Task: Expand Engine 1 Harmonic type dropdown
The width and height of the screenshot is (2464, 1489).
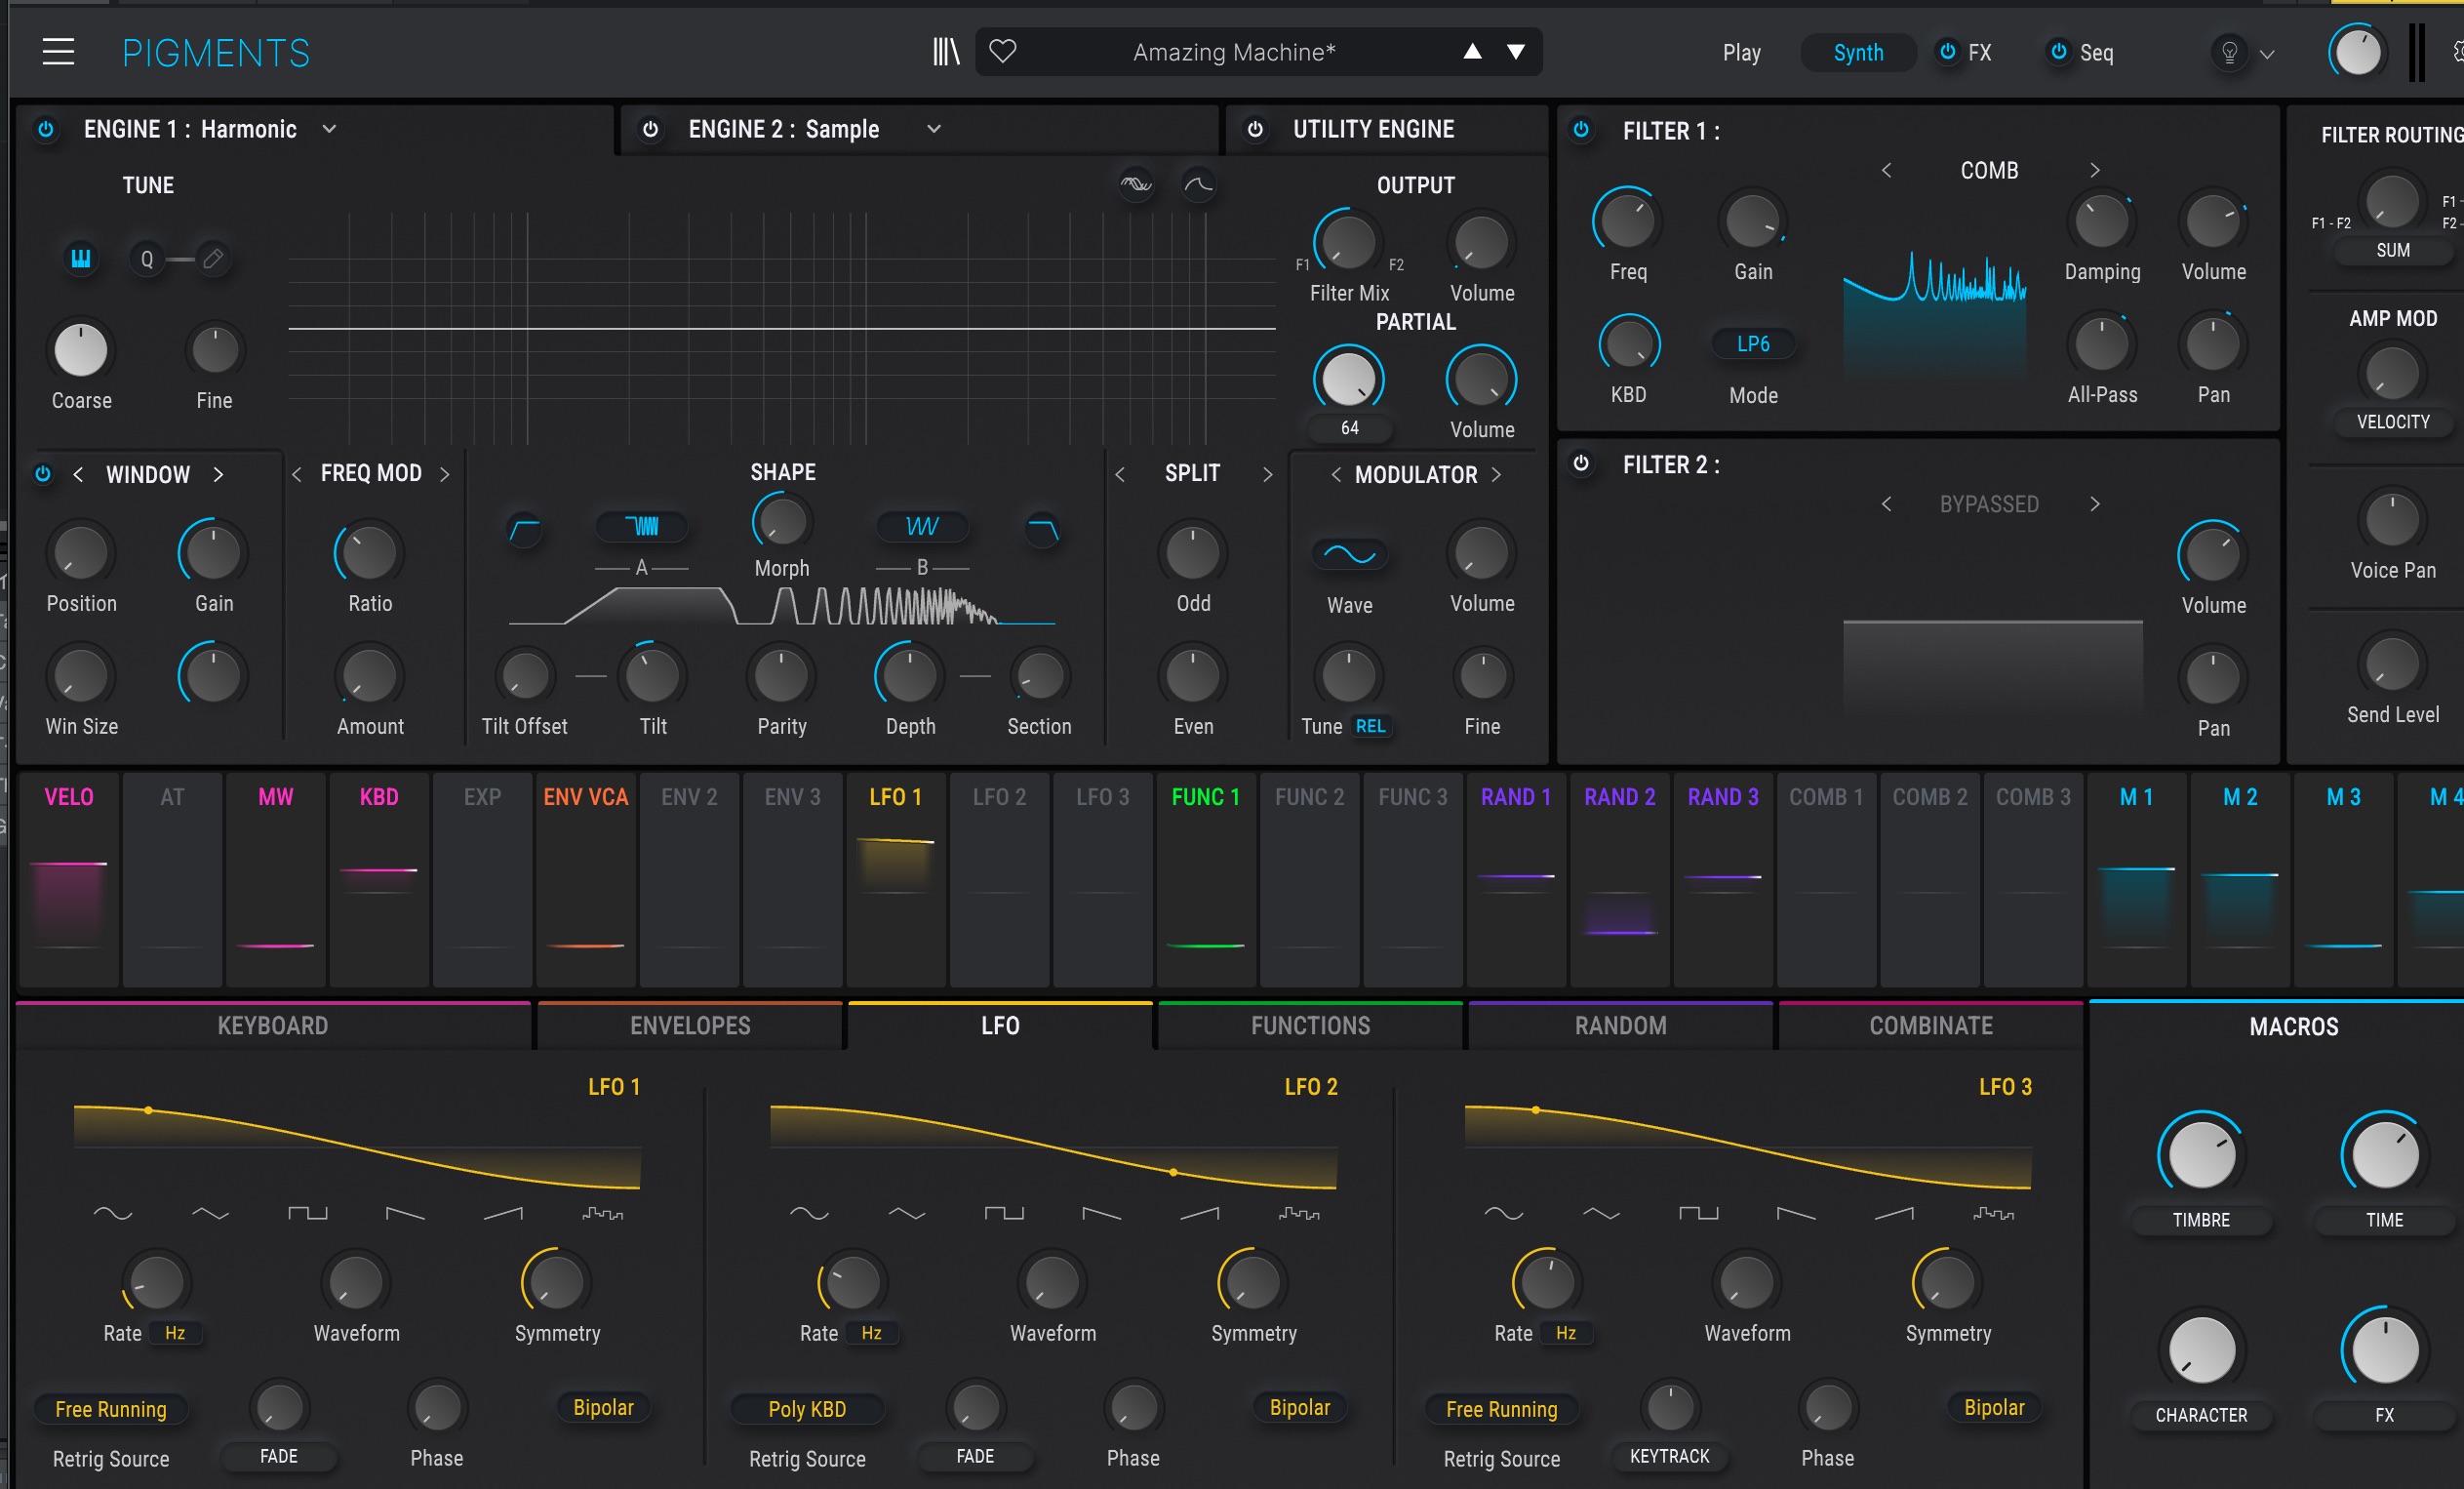Action: [329, 129]
